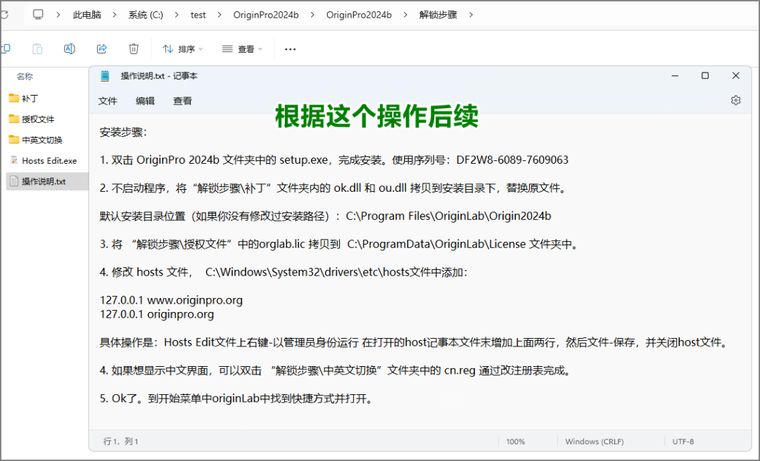
Task: Click the share icon in Explorer toolbar
Action: tap(101, 48)
